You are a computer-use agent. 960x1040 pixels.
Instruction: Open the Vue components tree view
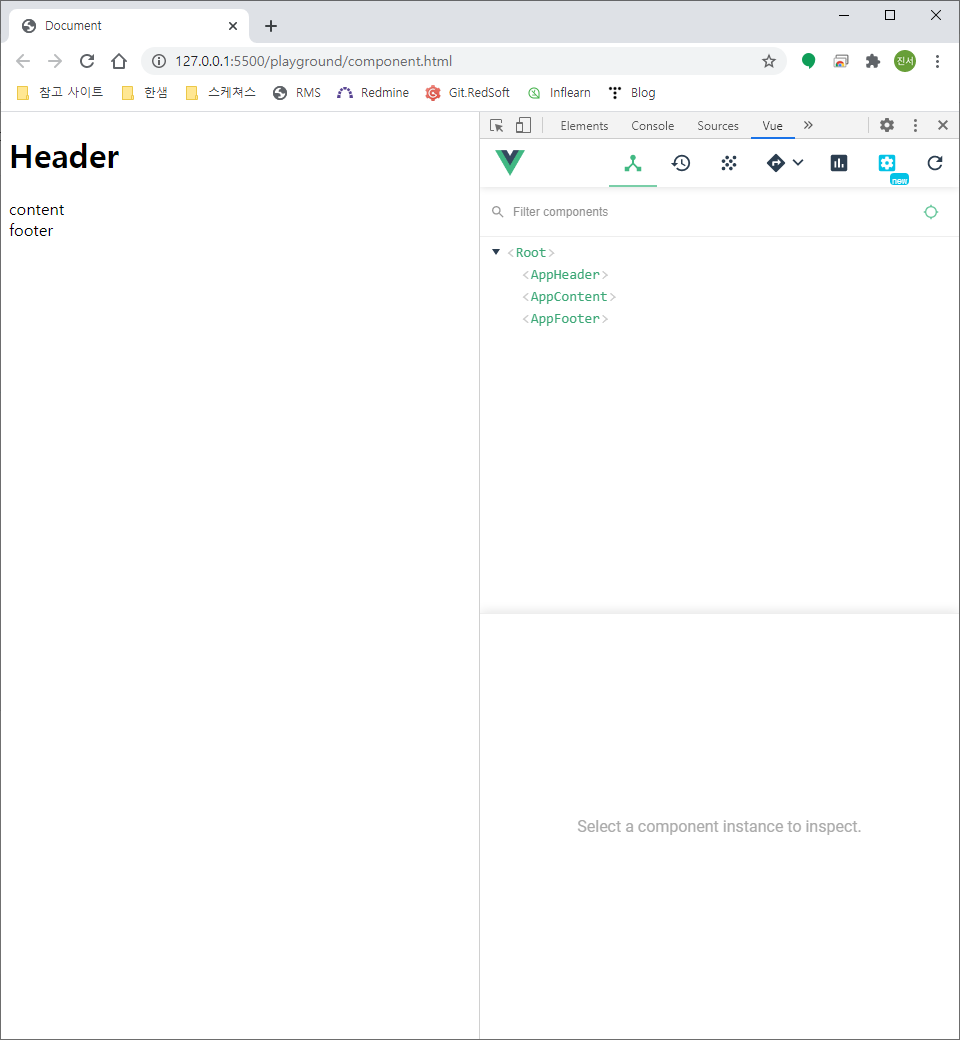click(x=633, y=163)
